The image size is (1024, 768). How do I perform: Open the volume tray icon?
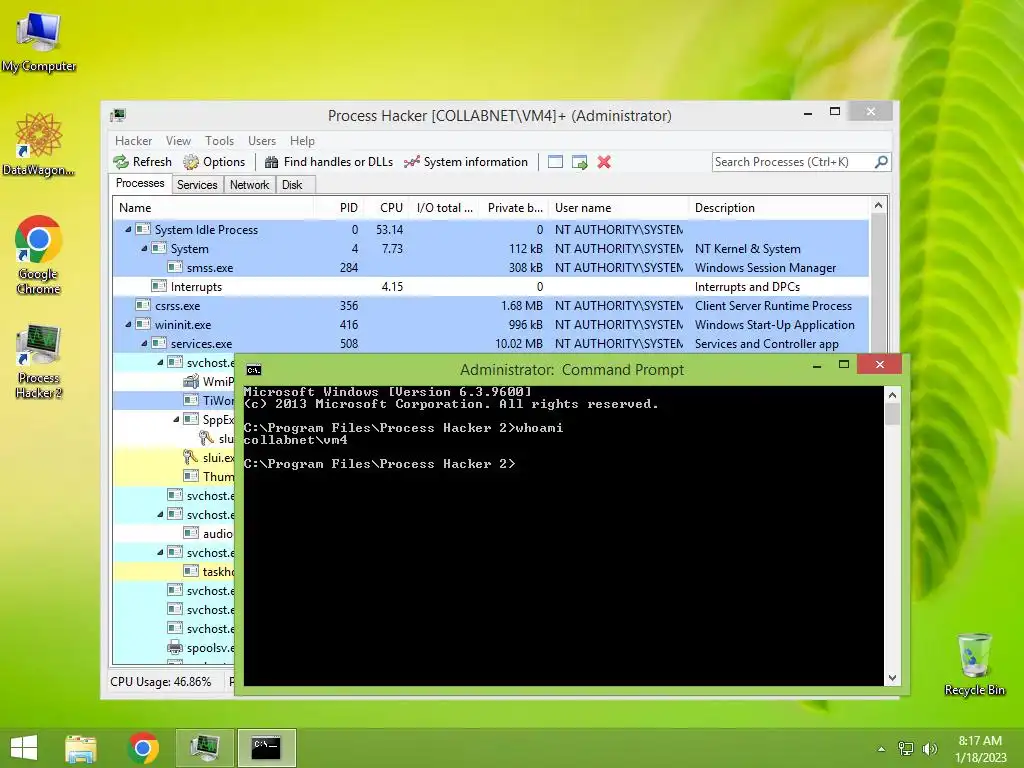tap(929, 749)
